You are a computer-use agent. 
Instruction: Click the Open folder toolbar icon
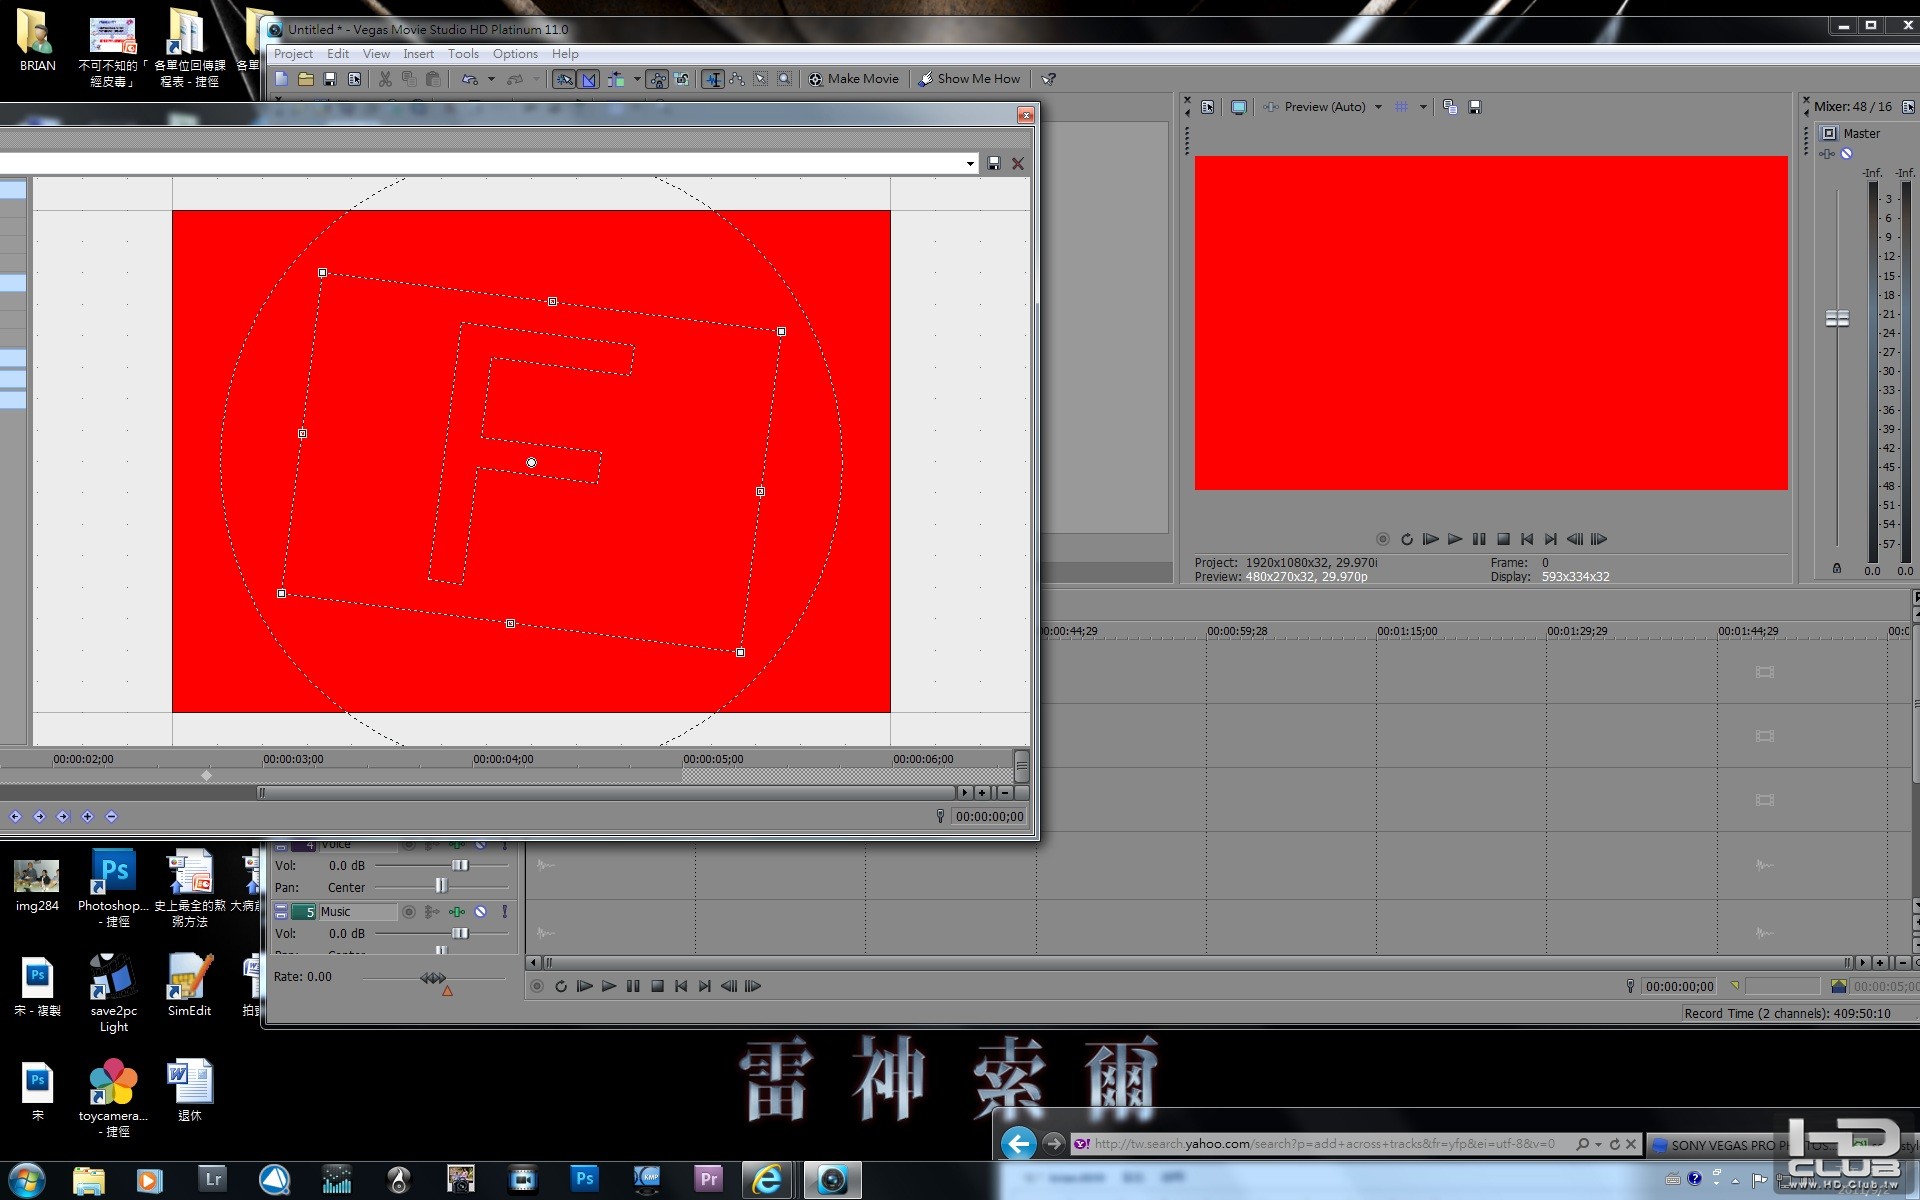coord(306,79)
